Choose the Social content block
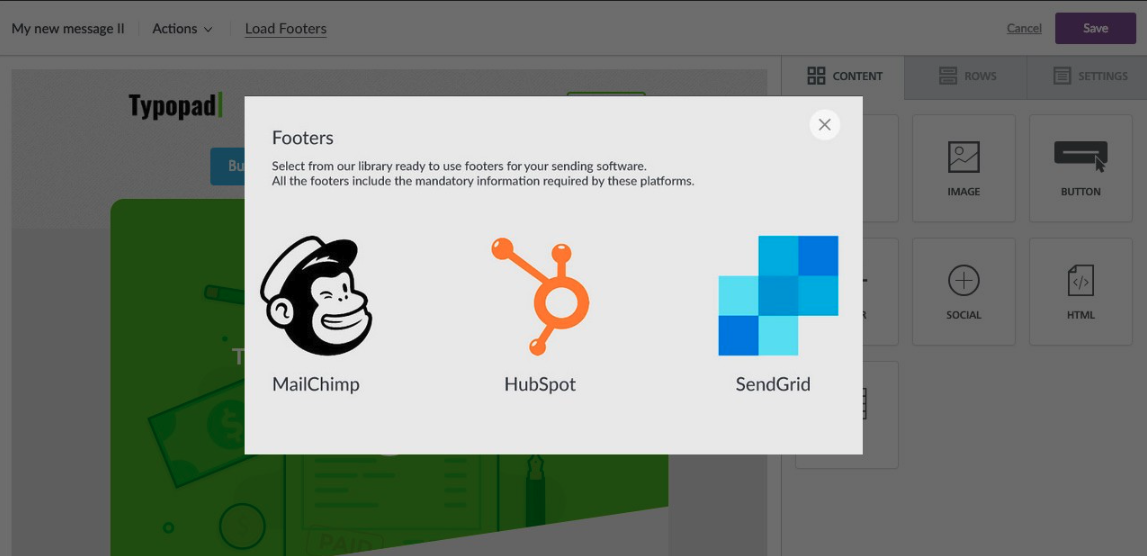 pyautogui.click(x=963, y=282)
